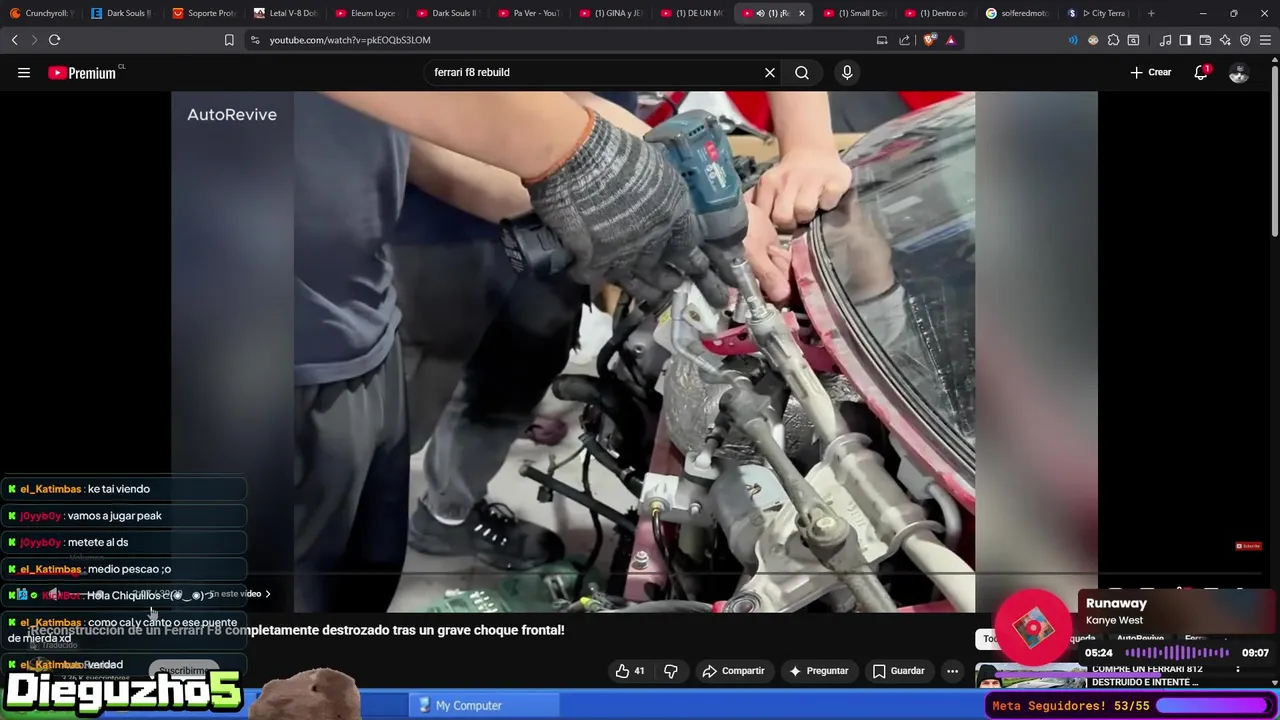This screenshot has height=720, width=1280.
Task: Open the tab search icon
Action: click(1133, 40)
